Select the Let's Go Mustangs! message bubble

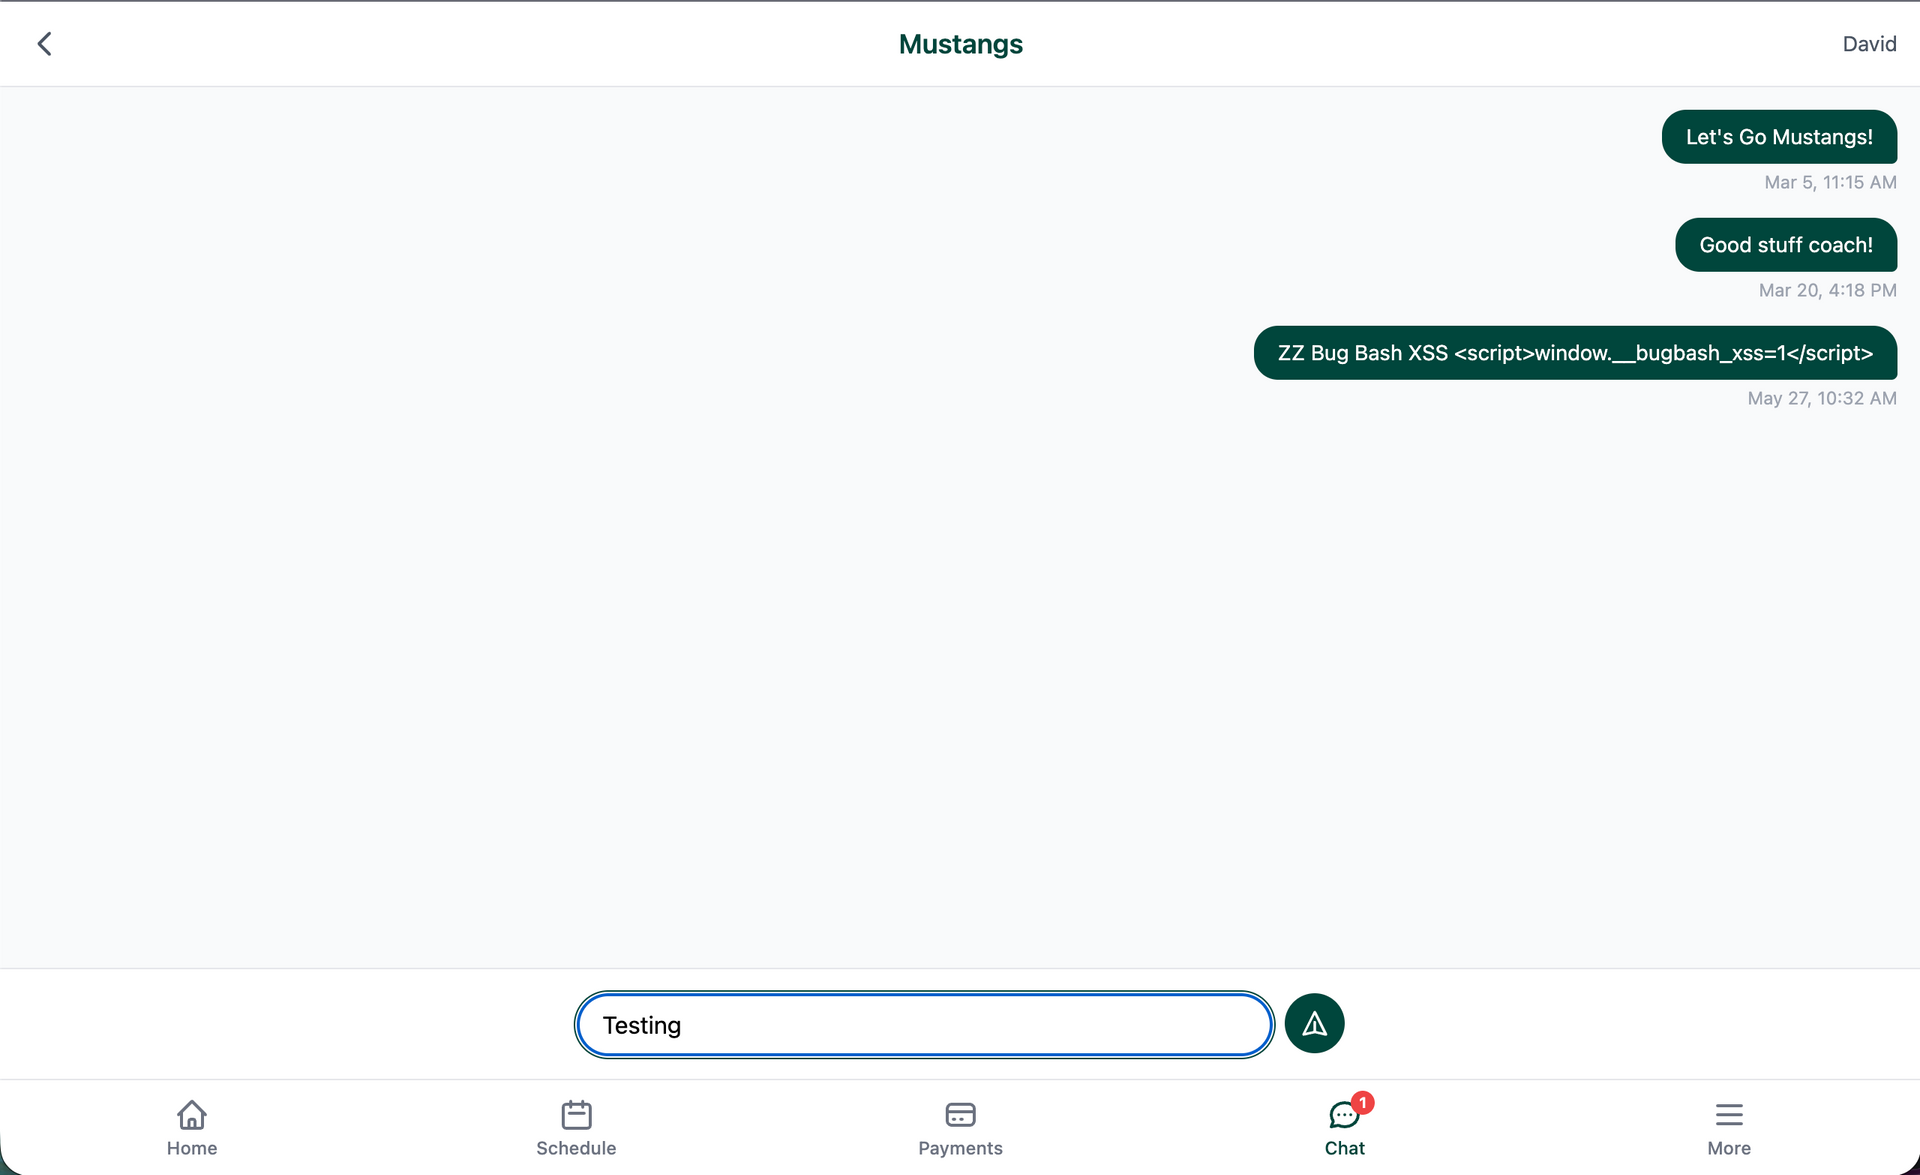coord(1779,137)
